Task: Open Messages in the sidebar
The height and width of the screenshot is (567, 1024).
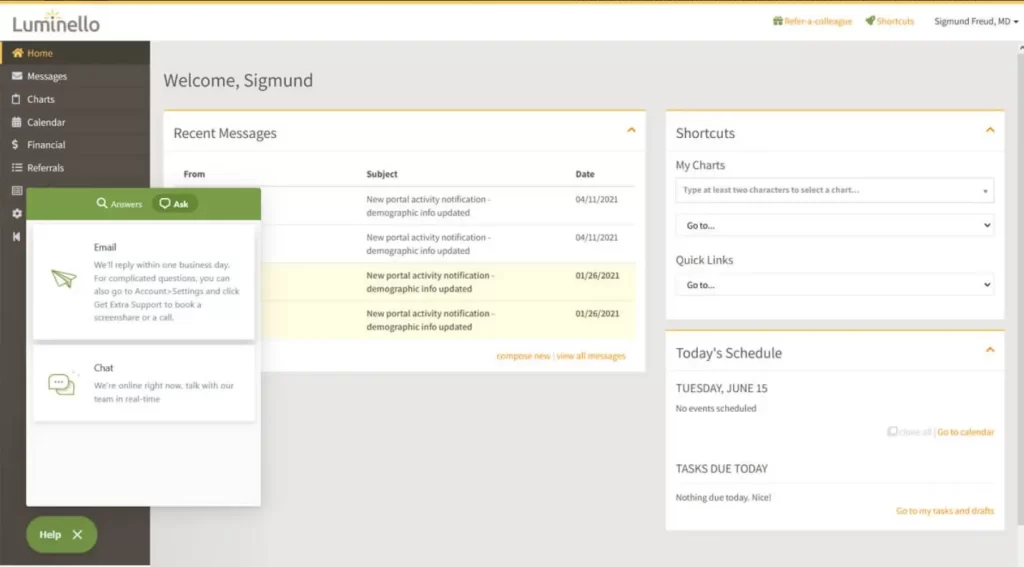Action: (x=75, y=76)
